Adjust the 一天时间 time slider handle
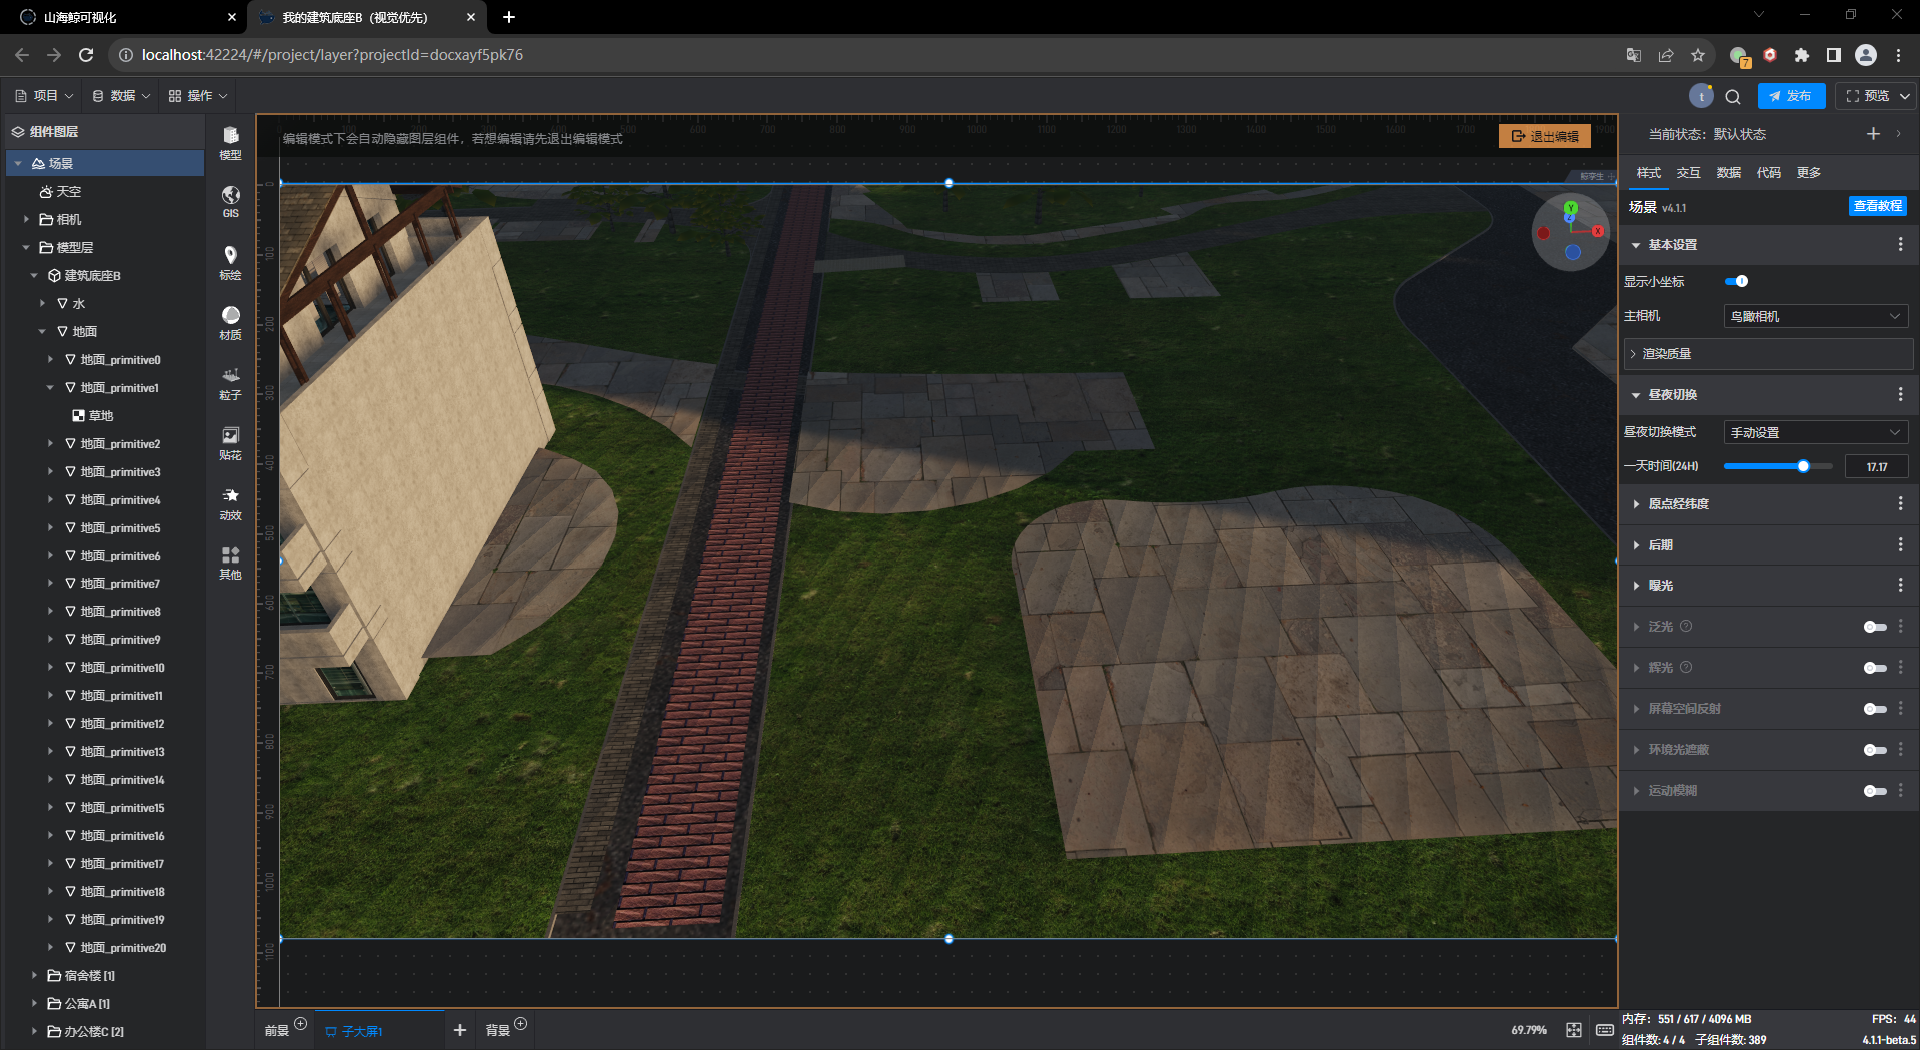This screenshot has height=1050, width=1920. point(1803,466)
